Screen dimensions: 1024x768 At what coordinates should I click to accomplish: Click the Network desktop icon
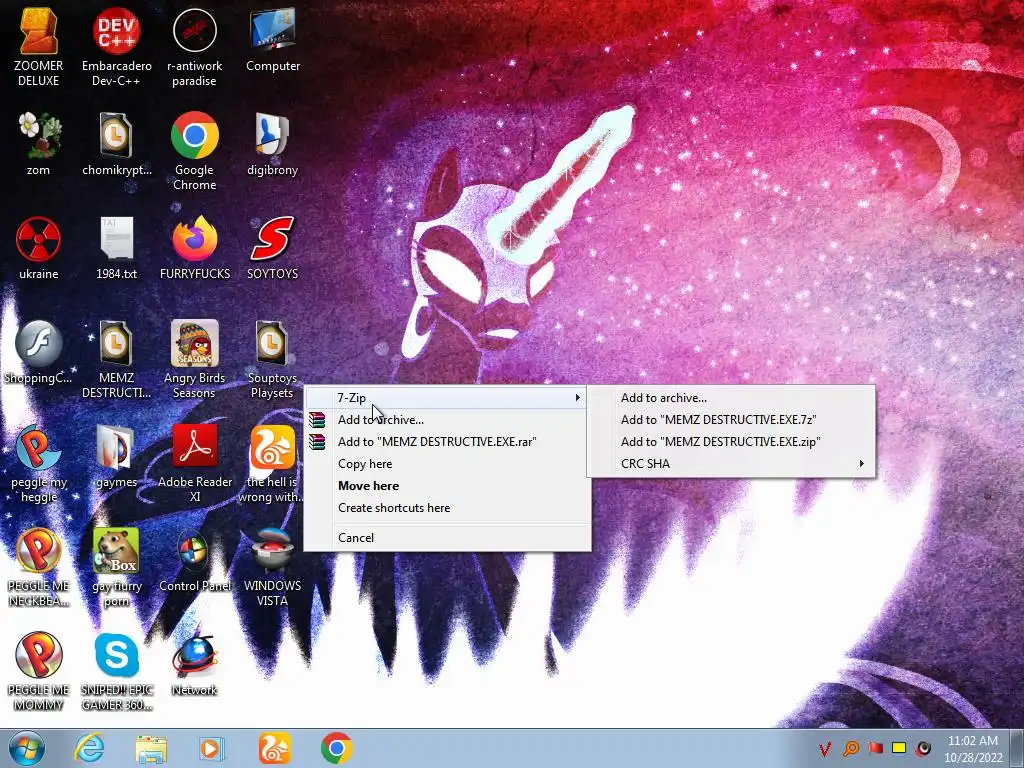click(x=195, y=664)
